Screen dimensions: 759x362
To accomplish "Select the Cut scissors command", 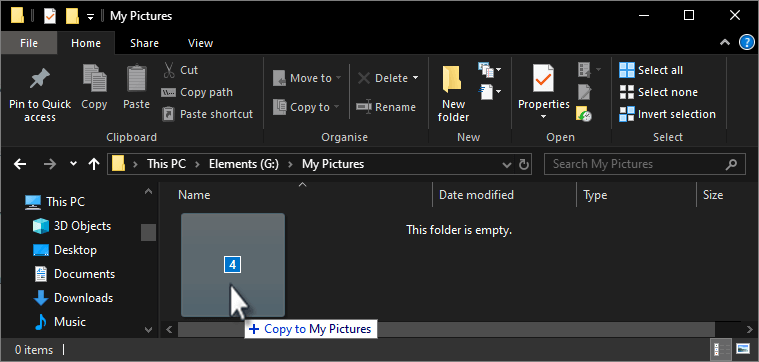I will pos(180,70).
